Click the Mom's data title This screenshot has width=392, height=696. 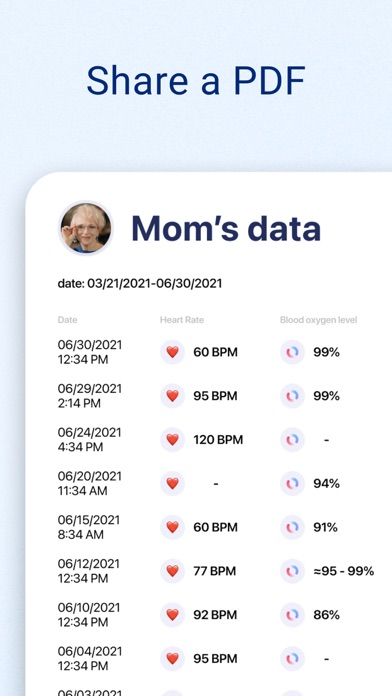click(x=226, y=229)
